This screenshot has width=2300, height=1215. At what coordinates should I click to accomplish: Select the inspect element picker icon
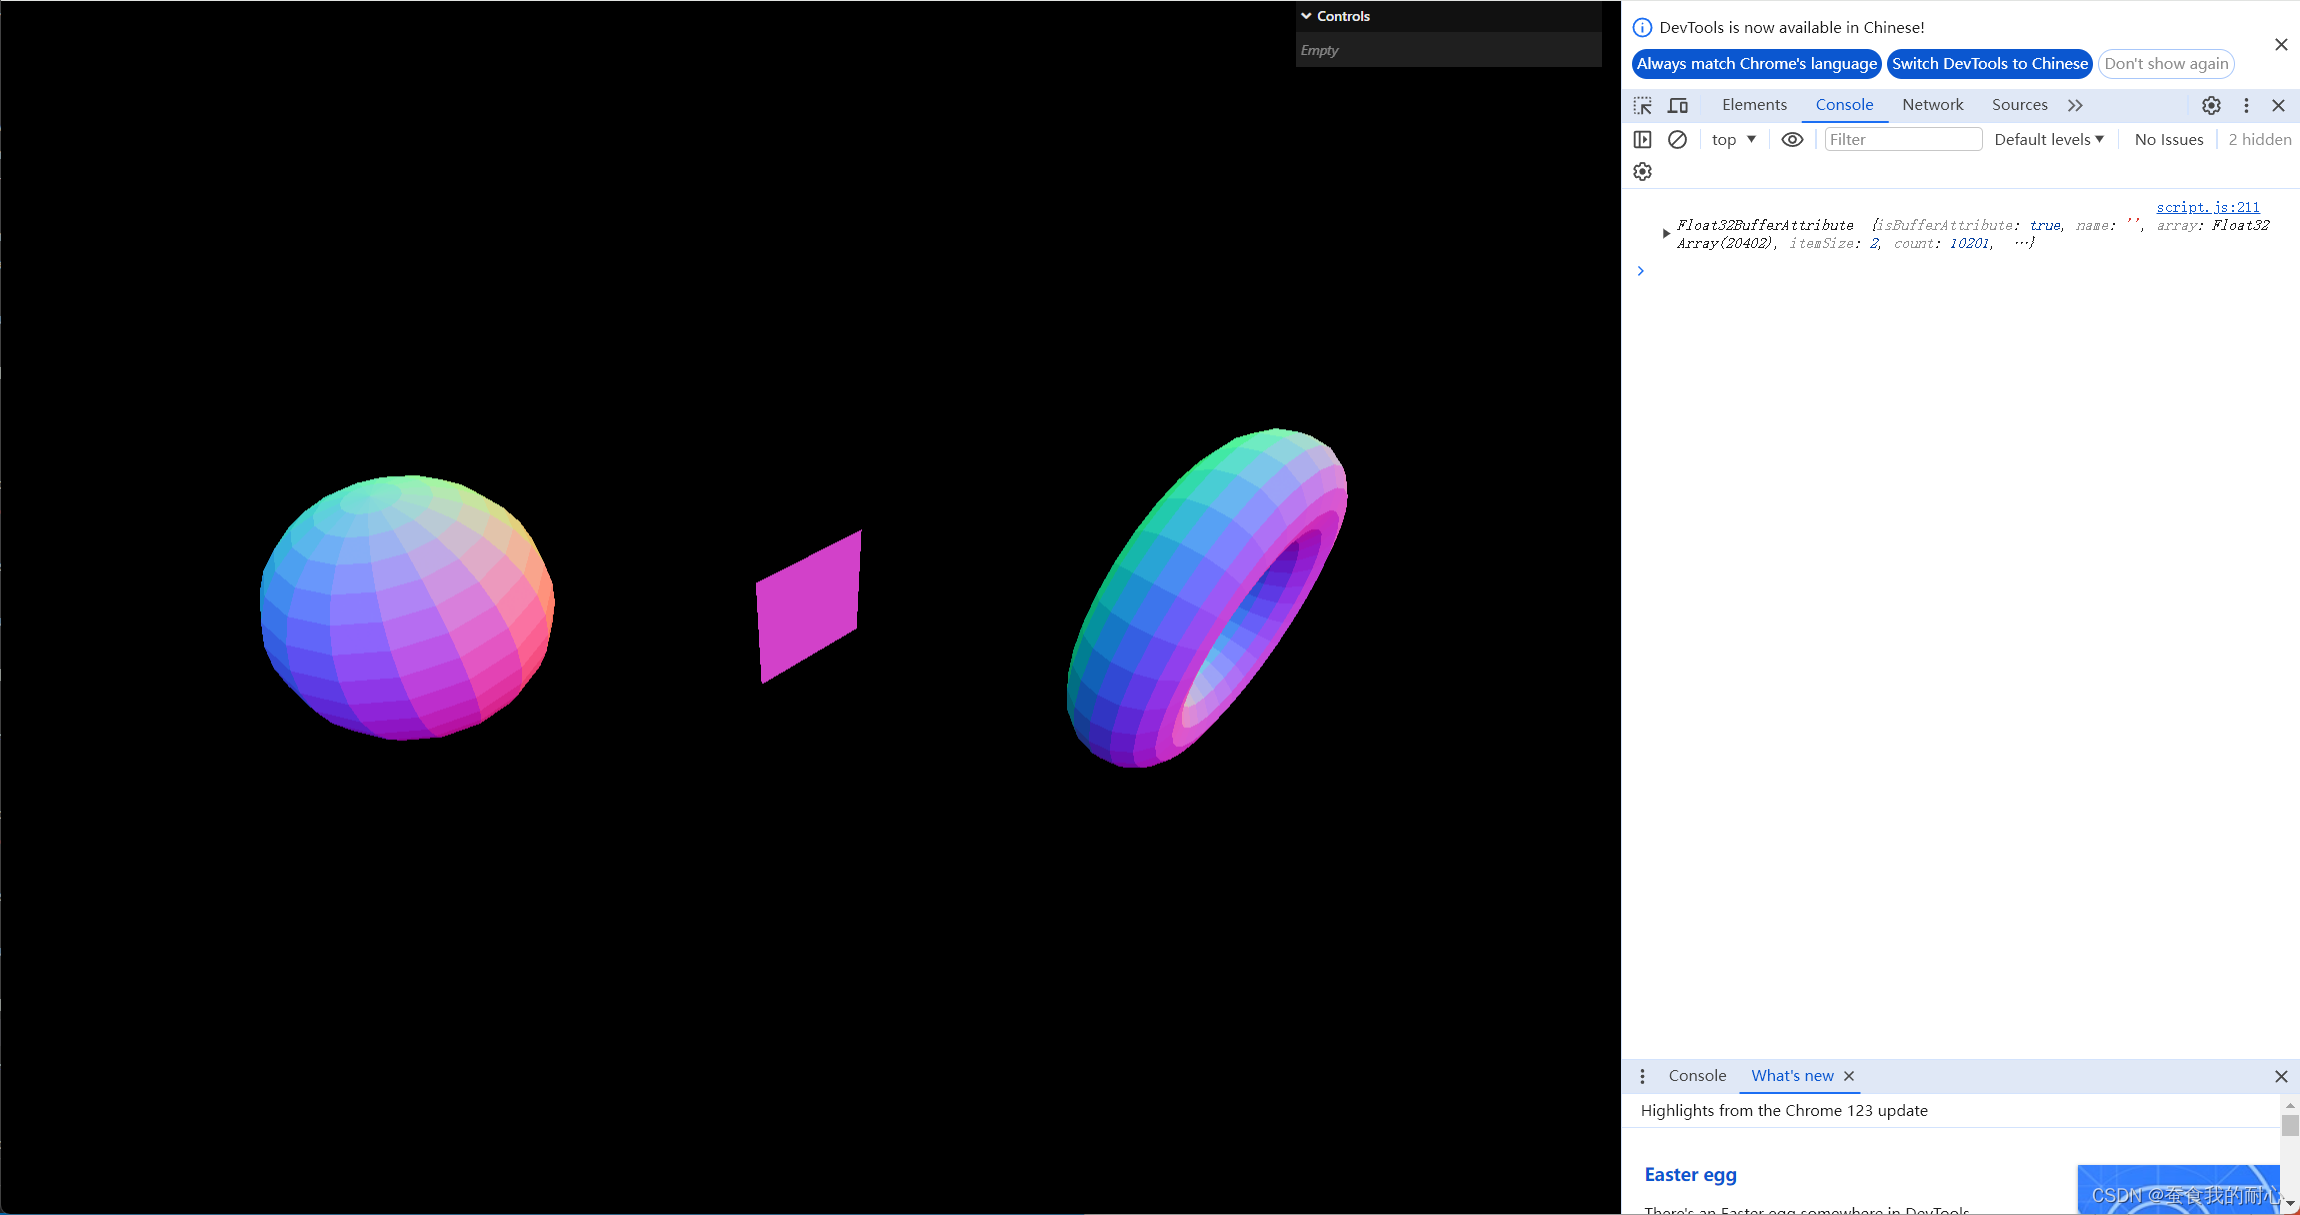tap(1643, 105)
